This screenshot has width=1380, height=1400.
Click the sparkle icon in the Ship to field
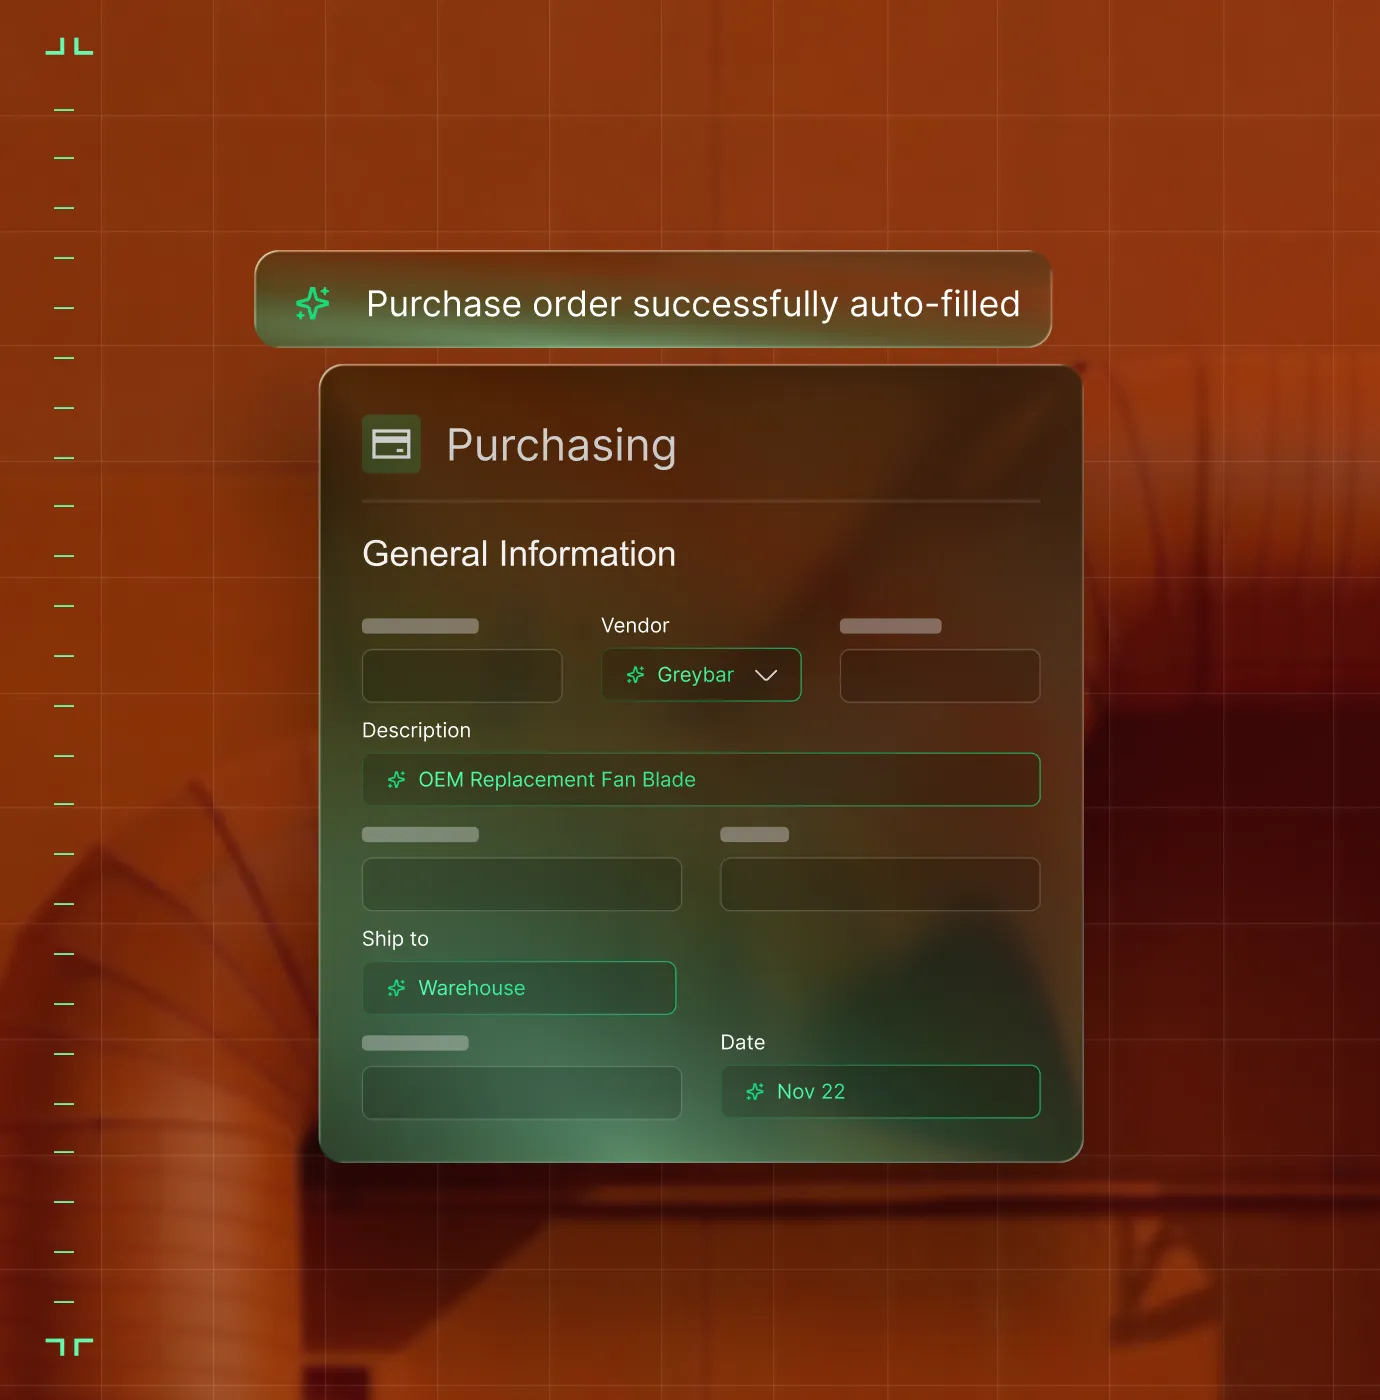[x=396, y=988]
